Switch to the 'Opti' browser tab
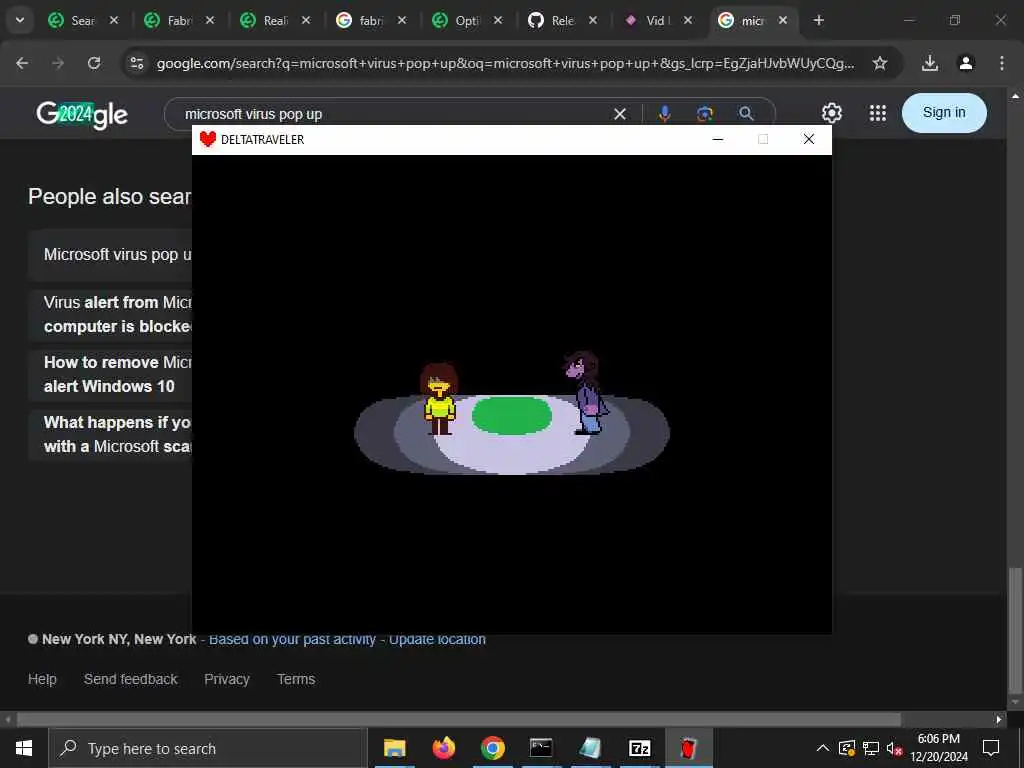 coord(467,20)
